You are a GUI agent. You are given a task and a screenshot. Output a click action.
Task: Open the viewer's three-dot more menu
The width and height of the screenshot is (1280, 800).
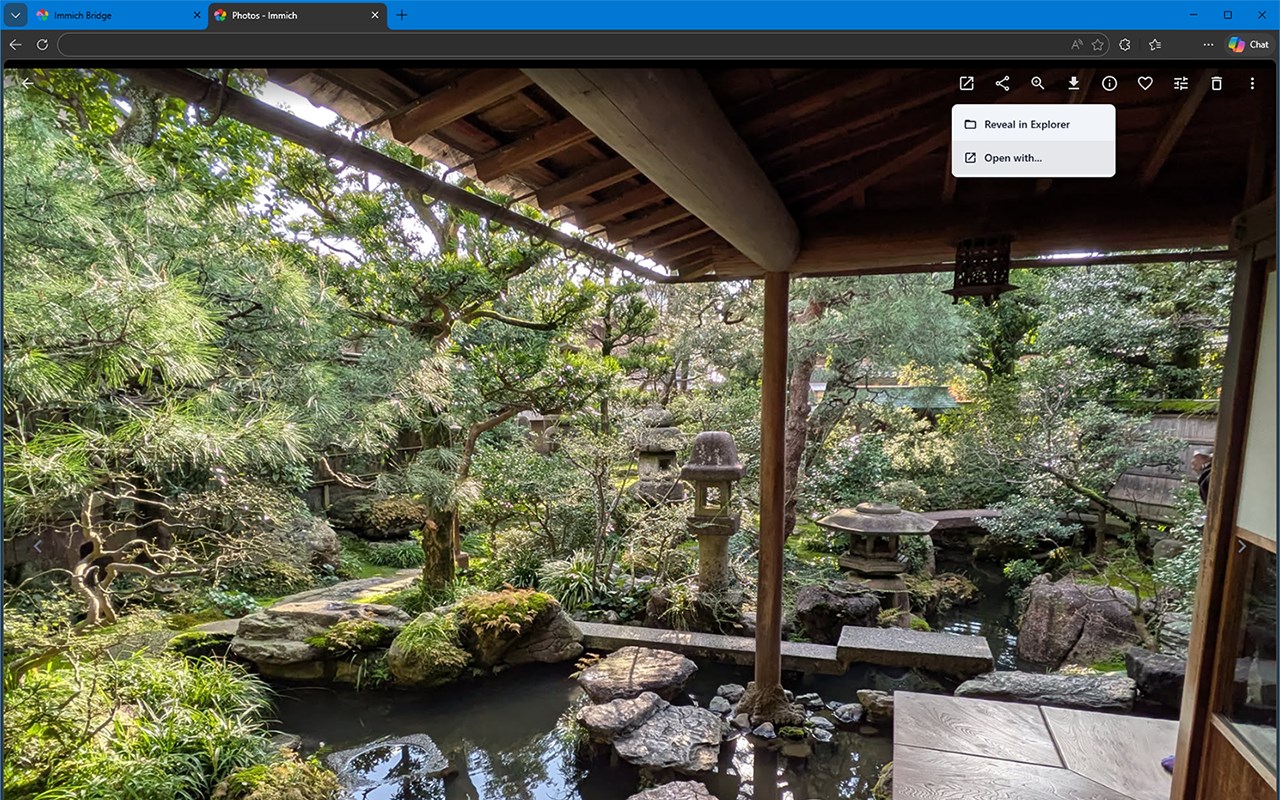[1252, 84]
